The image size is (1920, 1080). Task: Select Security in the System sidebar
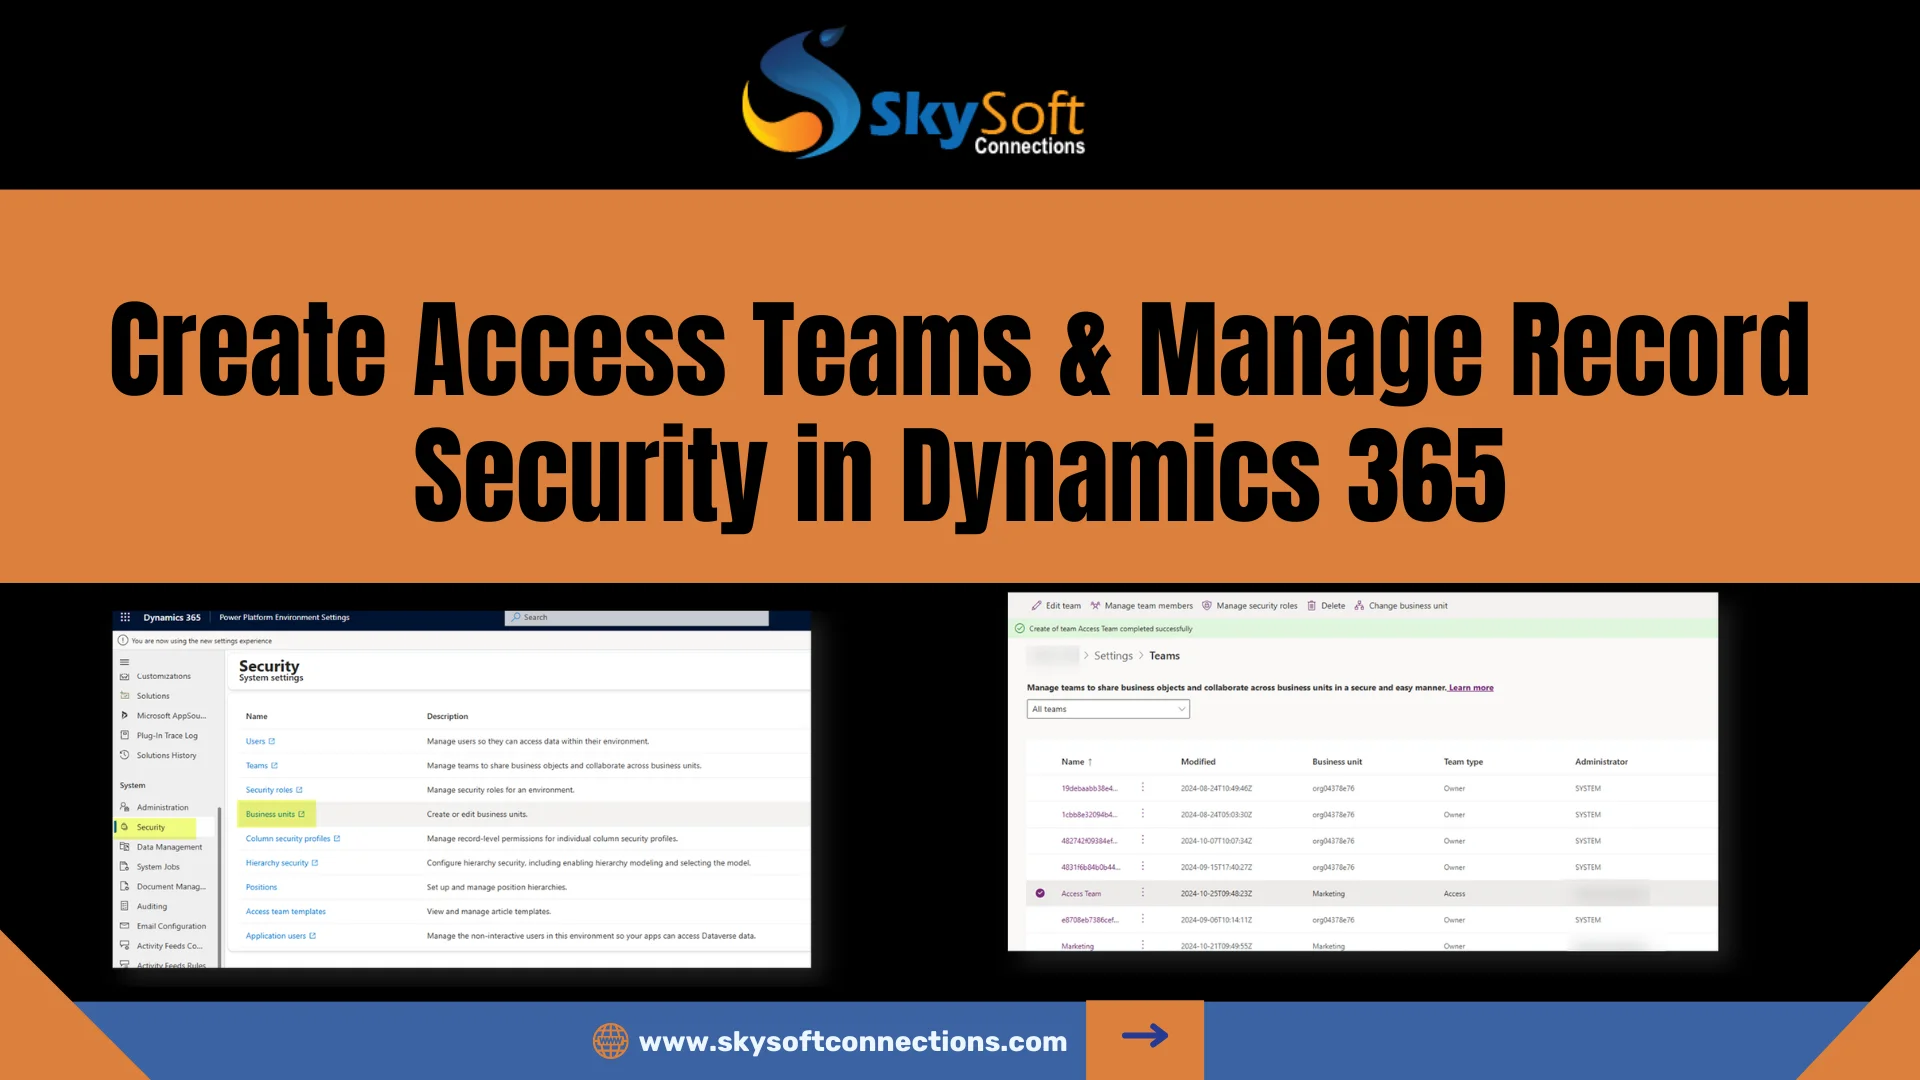click(x=151, y=827)
